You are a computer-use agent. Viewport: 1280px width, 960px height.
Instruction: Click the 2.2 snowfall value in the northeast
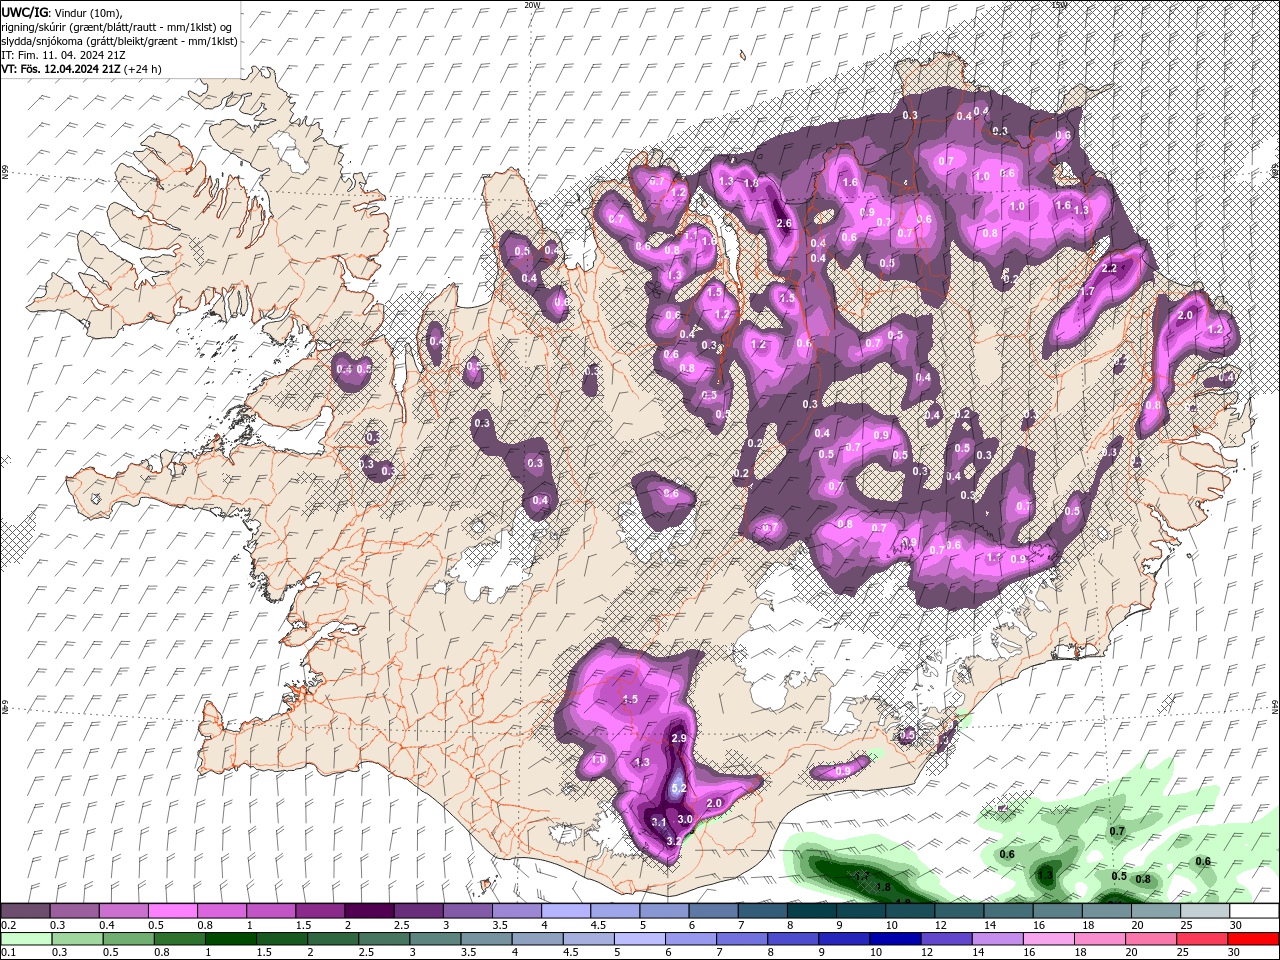click(1109, 268)
